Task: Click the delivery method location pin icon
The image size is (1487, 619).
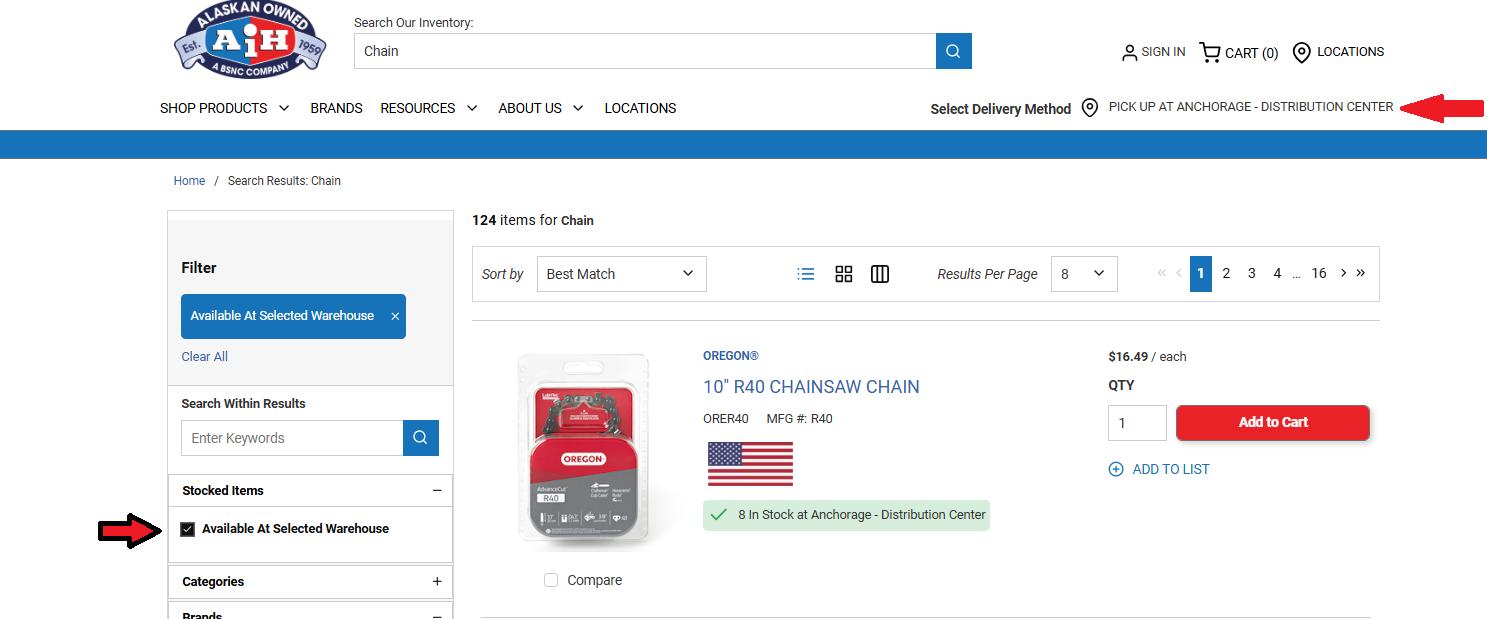Action: 1090,108
